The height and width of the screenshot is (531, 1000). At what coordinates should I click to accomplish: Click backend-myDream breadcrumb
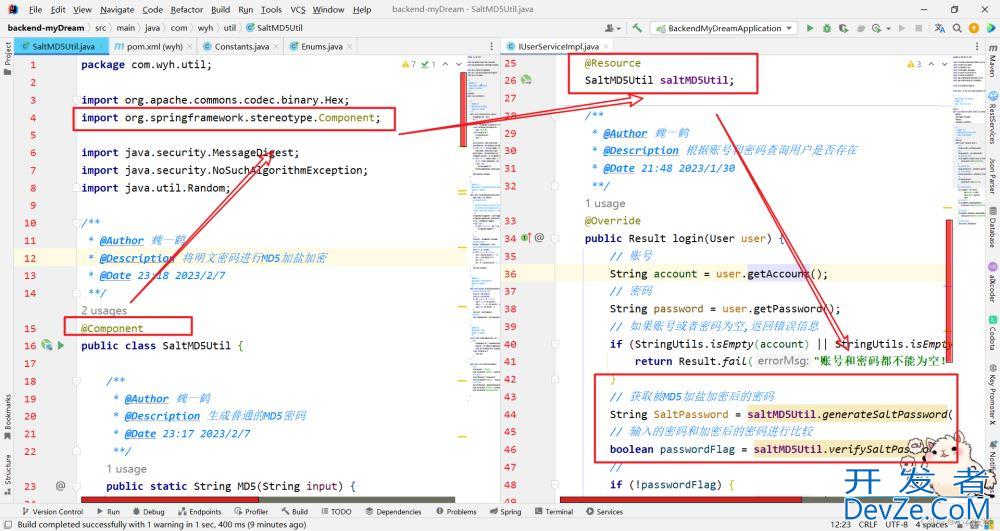pyautogui.click(x=45, y=28)
